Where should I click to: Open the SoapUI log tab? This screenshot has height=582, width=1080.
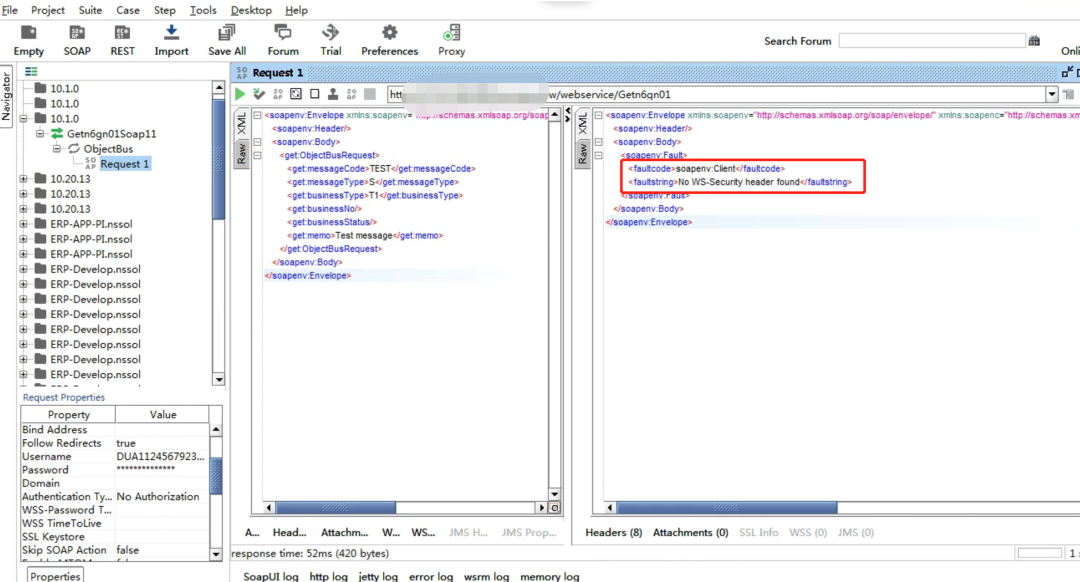pos(271,576)
